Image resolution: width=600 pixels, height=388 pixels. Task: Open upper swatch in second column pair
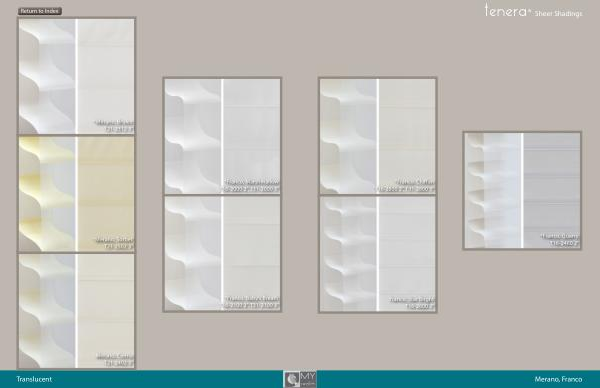pyautogui.click(x=222, y=136)
